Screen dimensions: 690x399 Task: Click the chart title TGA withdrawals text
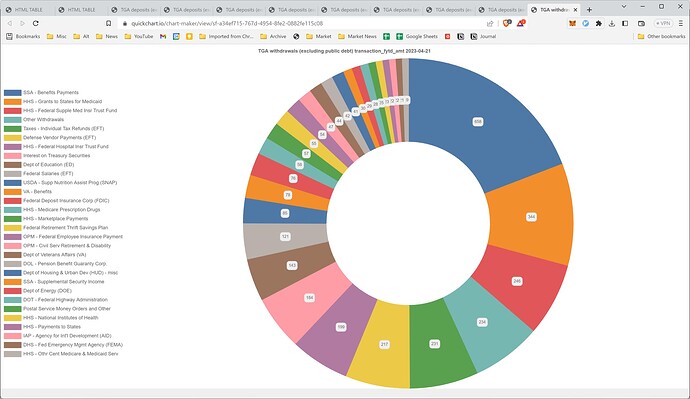tap(344, 51)
